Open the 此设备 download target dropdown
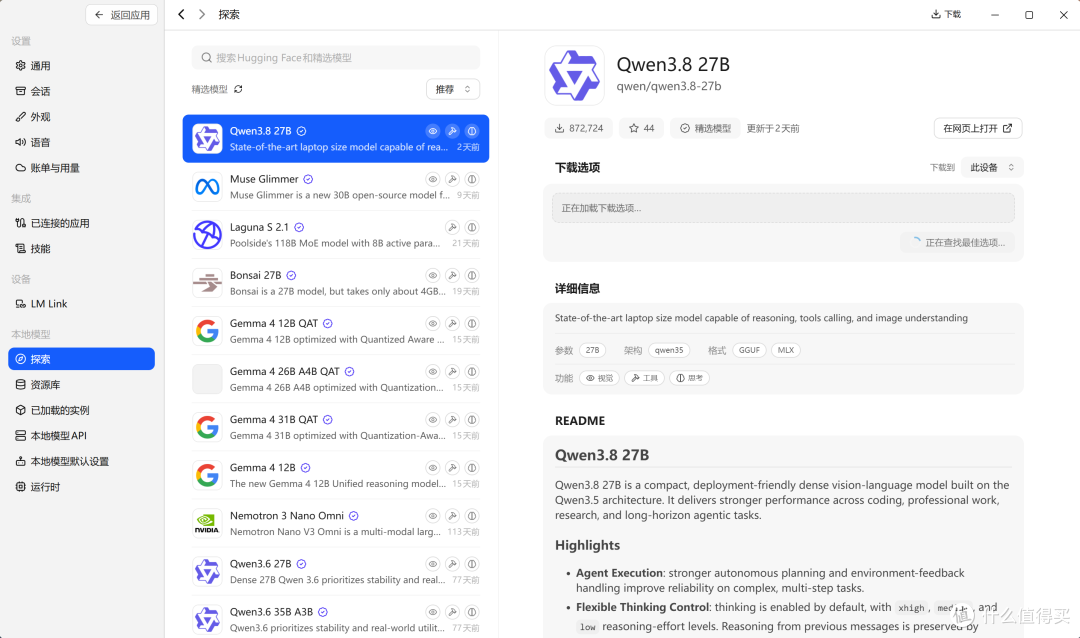Viewport: 1080px width, 638px height. click(x=992, y=167)
